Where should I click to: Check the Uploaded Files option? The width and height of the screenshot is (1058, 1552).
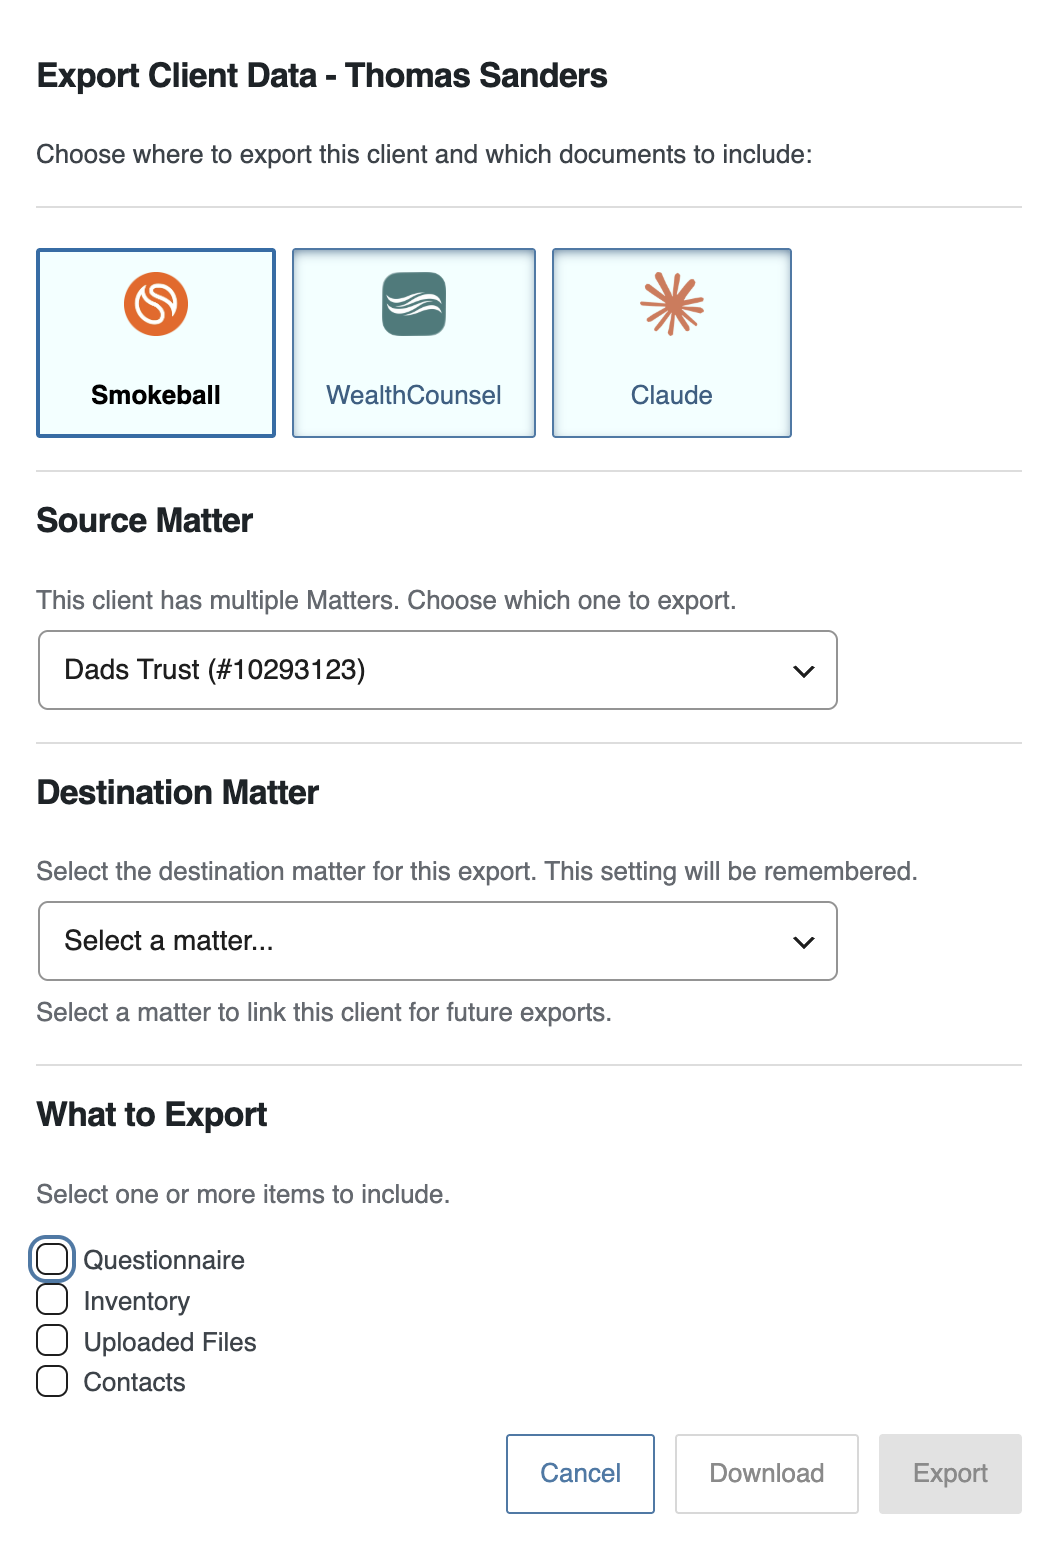pos(52,1340)
